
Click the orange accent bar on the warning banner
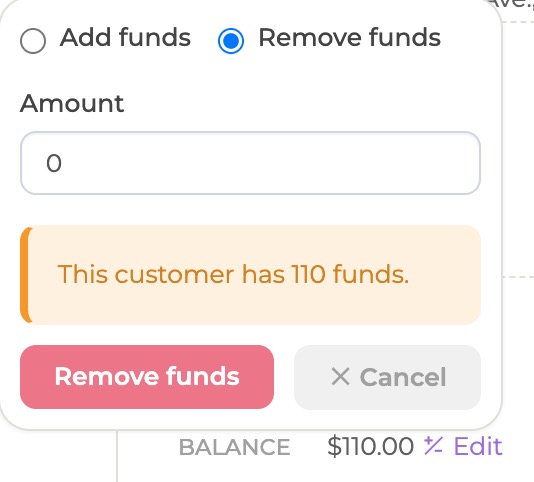pyautogui.click(x=26, y=275)
